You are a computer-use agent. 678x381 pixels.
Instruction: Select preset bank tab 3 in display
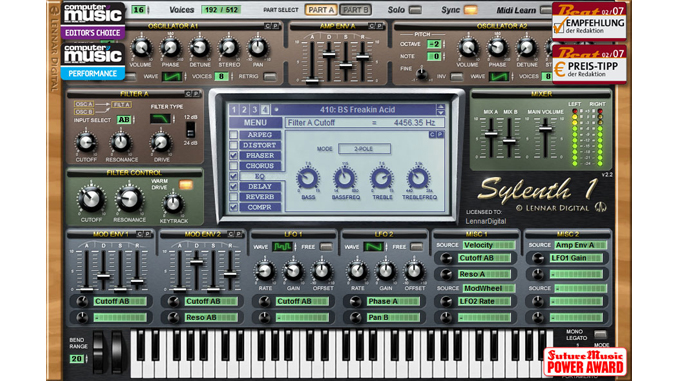tap(255, 110)
